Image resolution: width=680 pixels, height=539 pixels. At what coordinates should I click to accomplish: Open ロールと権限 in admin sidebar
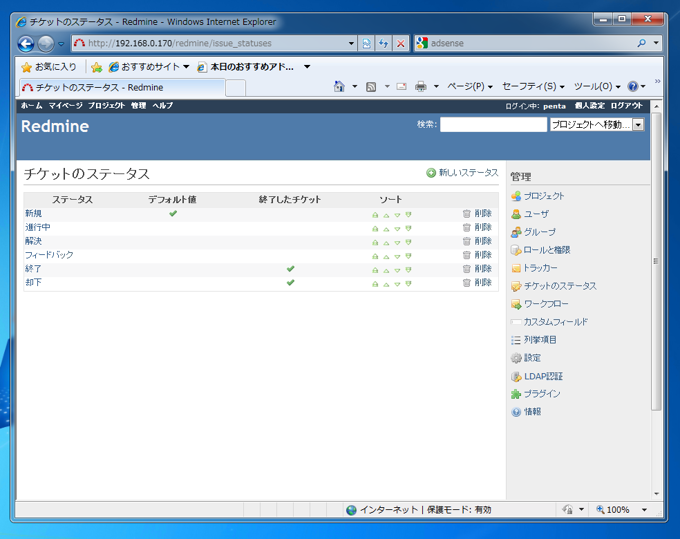pos(546,250)
